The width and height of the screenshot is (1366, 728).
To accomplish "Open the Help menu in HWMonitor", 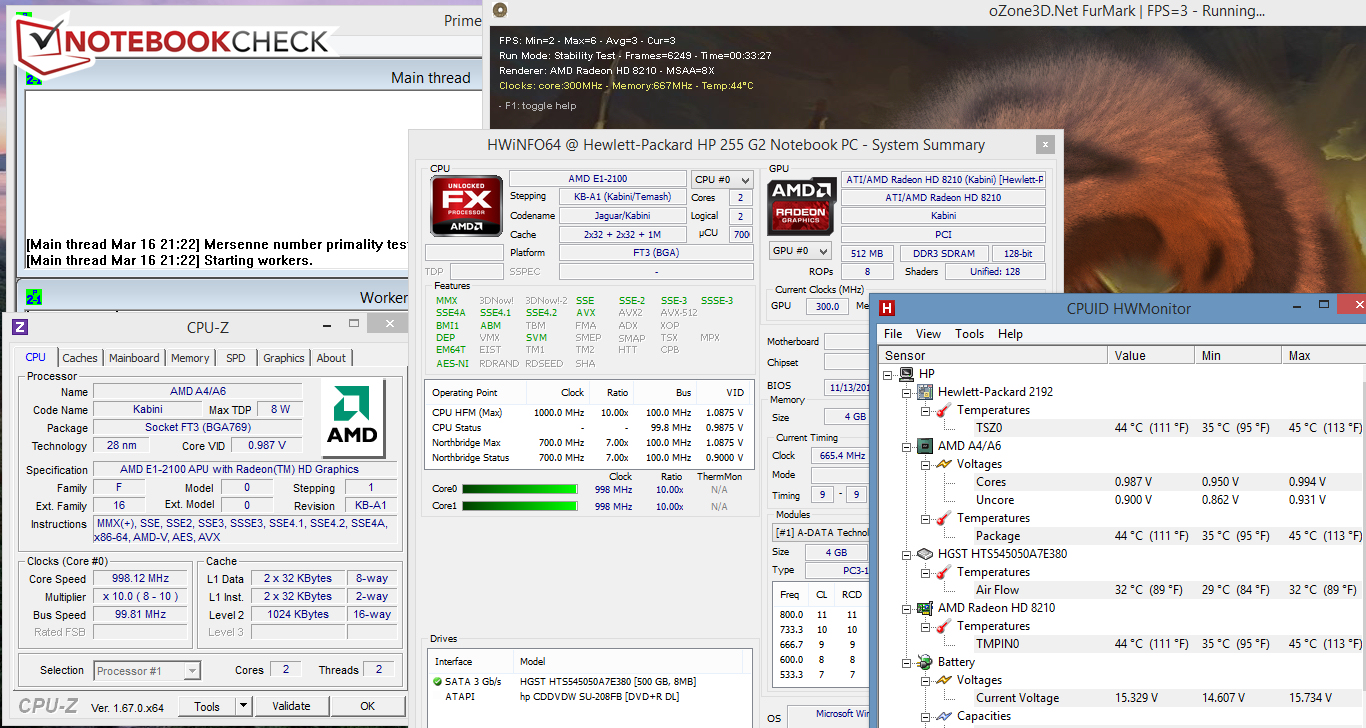I will pyautogui.click(x=1010, y=334).
